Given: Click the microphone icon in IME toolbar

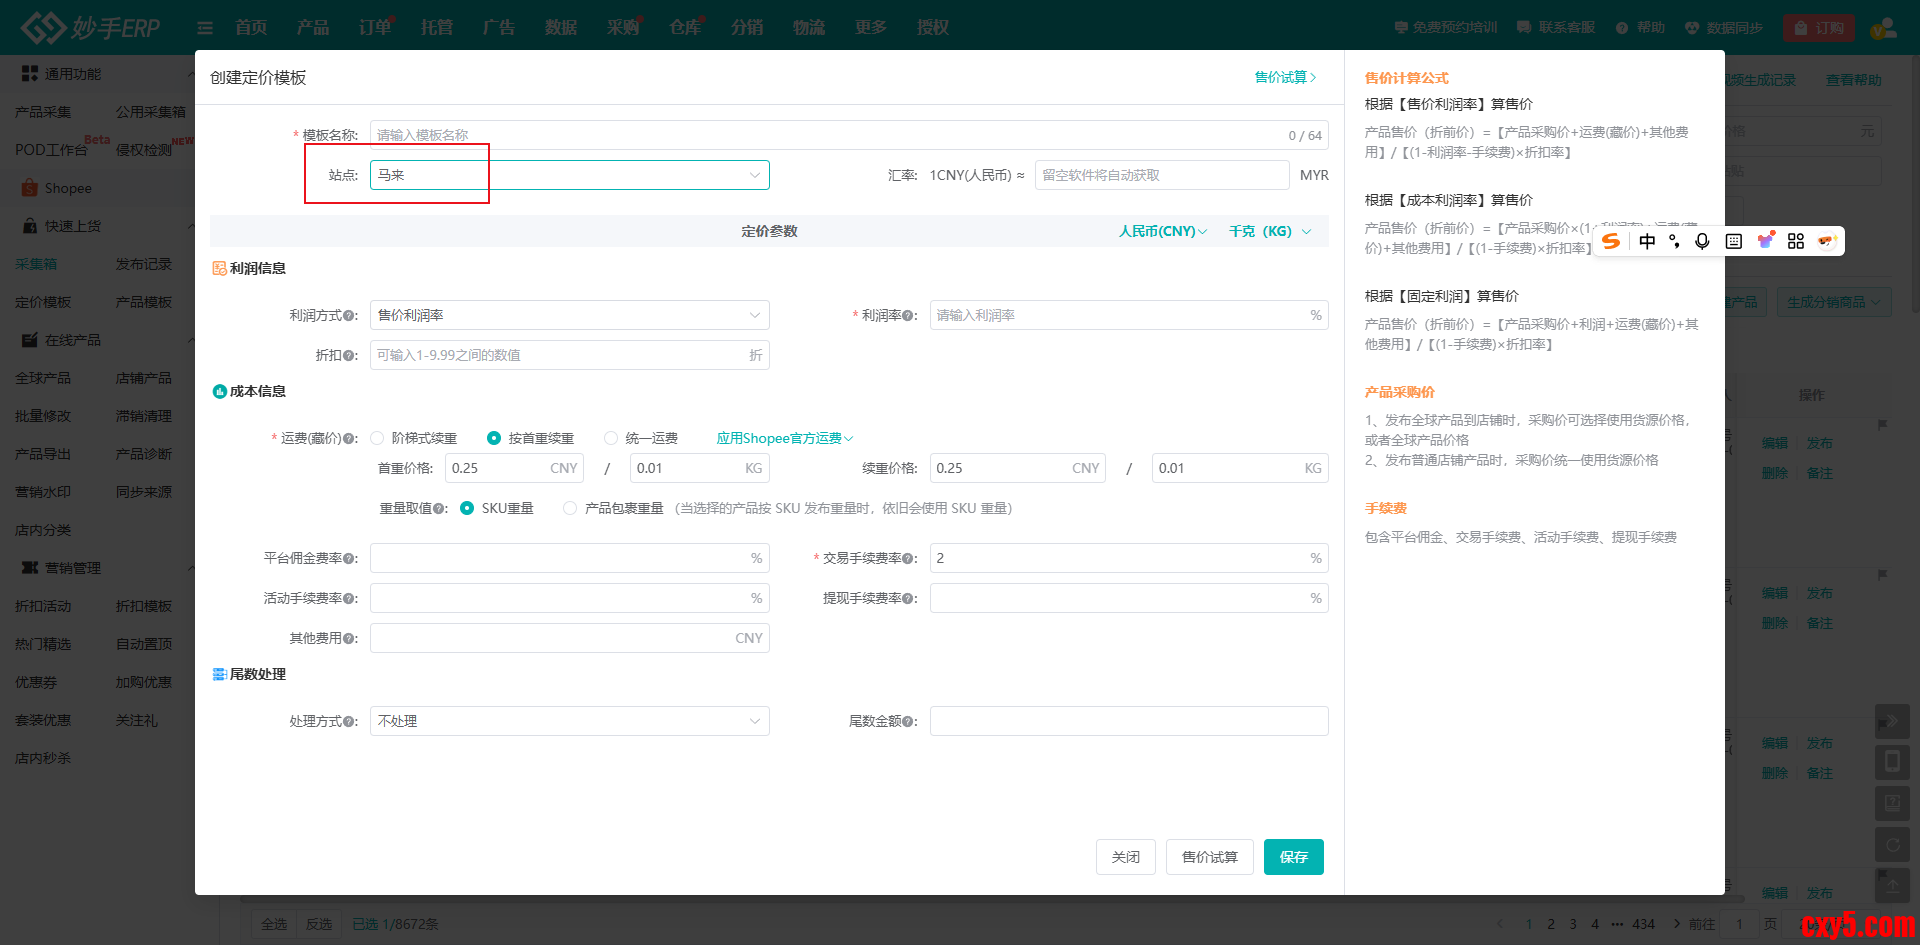Looking at the screenshot, I should click(x=1702, y=241).
